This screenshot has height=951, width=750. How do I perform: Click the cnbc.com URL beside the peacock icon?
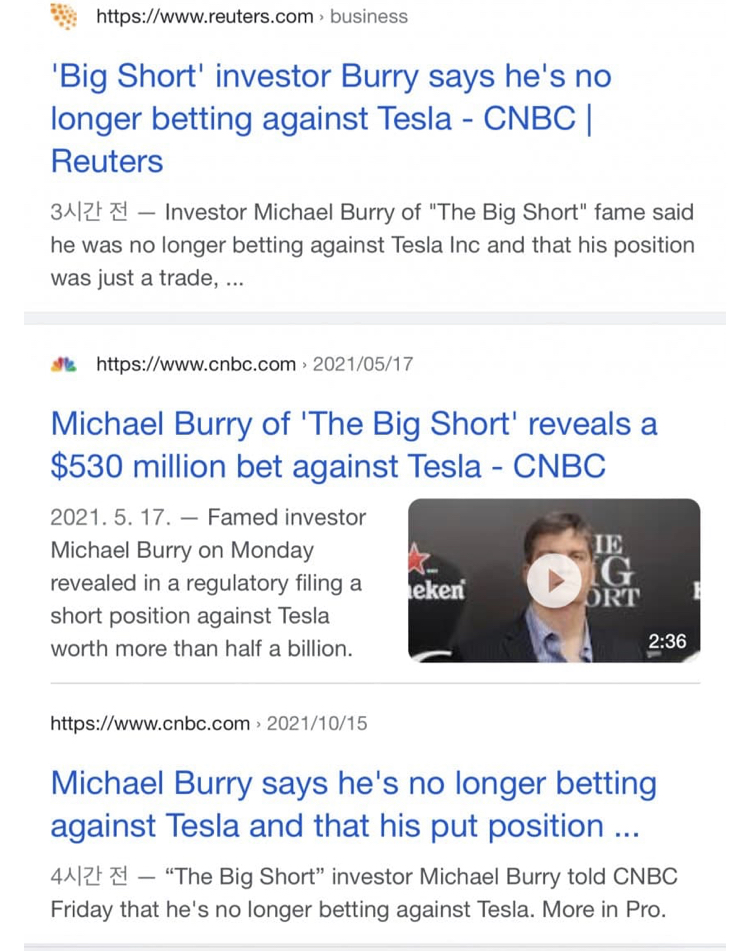(x=195, y=364)
